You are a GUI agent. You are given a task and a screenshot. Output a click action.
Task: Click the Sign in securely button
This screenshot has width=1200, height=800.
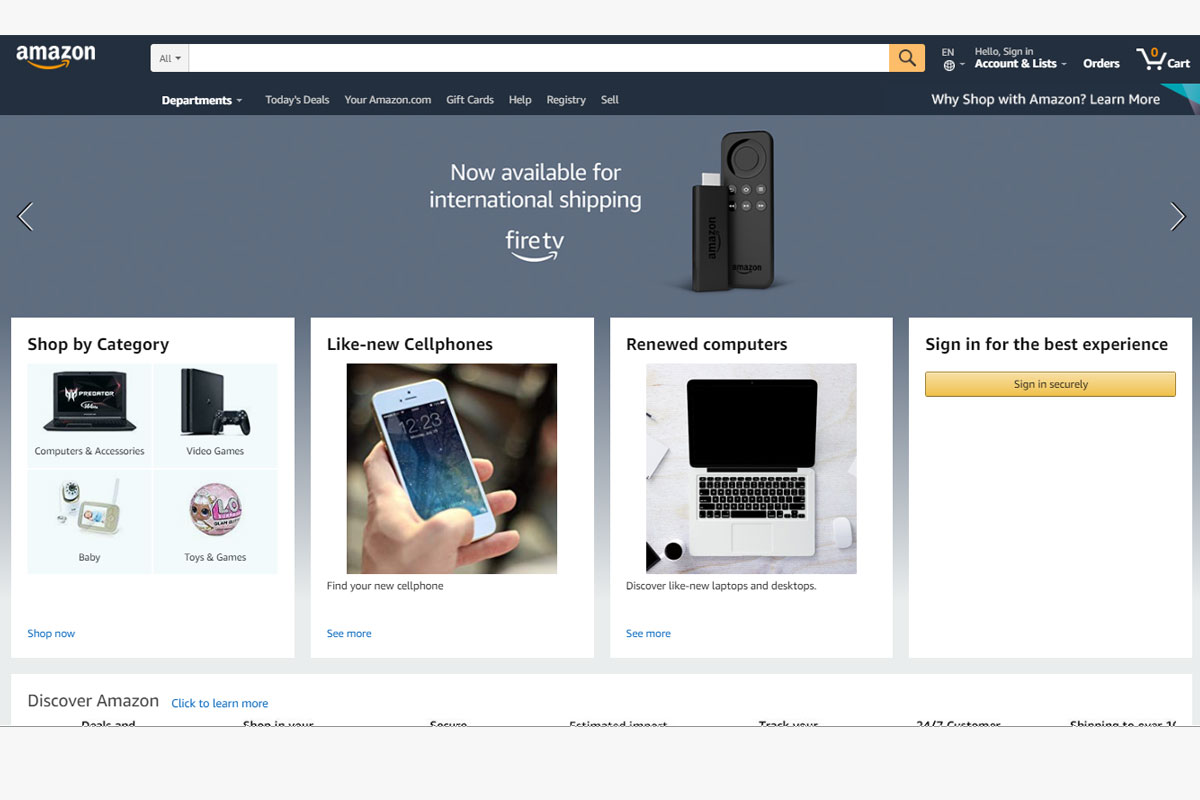point(1050,384)
